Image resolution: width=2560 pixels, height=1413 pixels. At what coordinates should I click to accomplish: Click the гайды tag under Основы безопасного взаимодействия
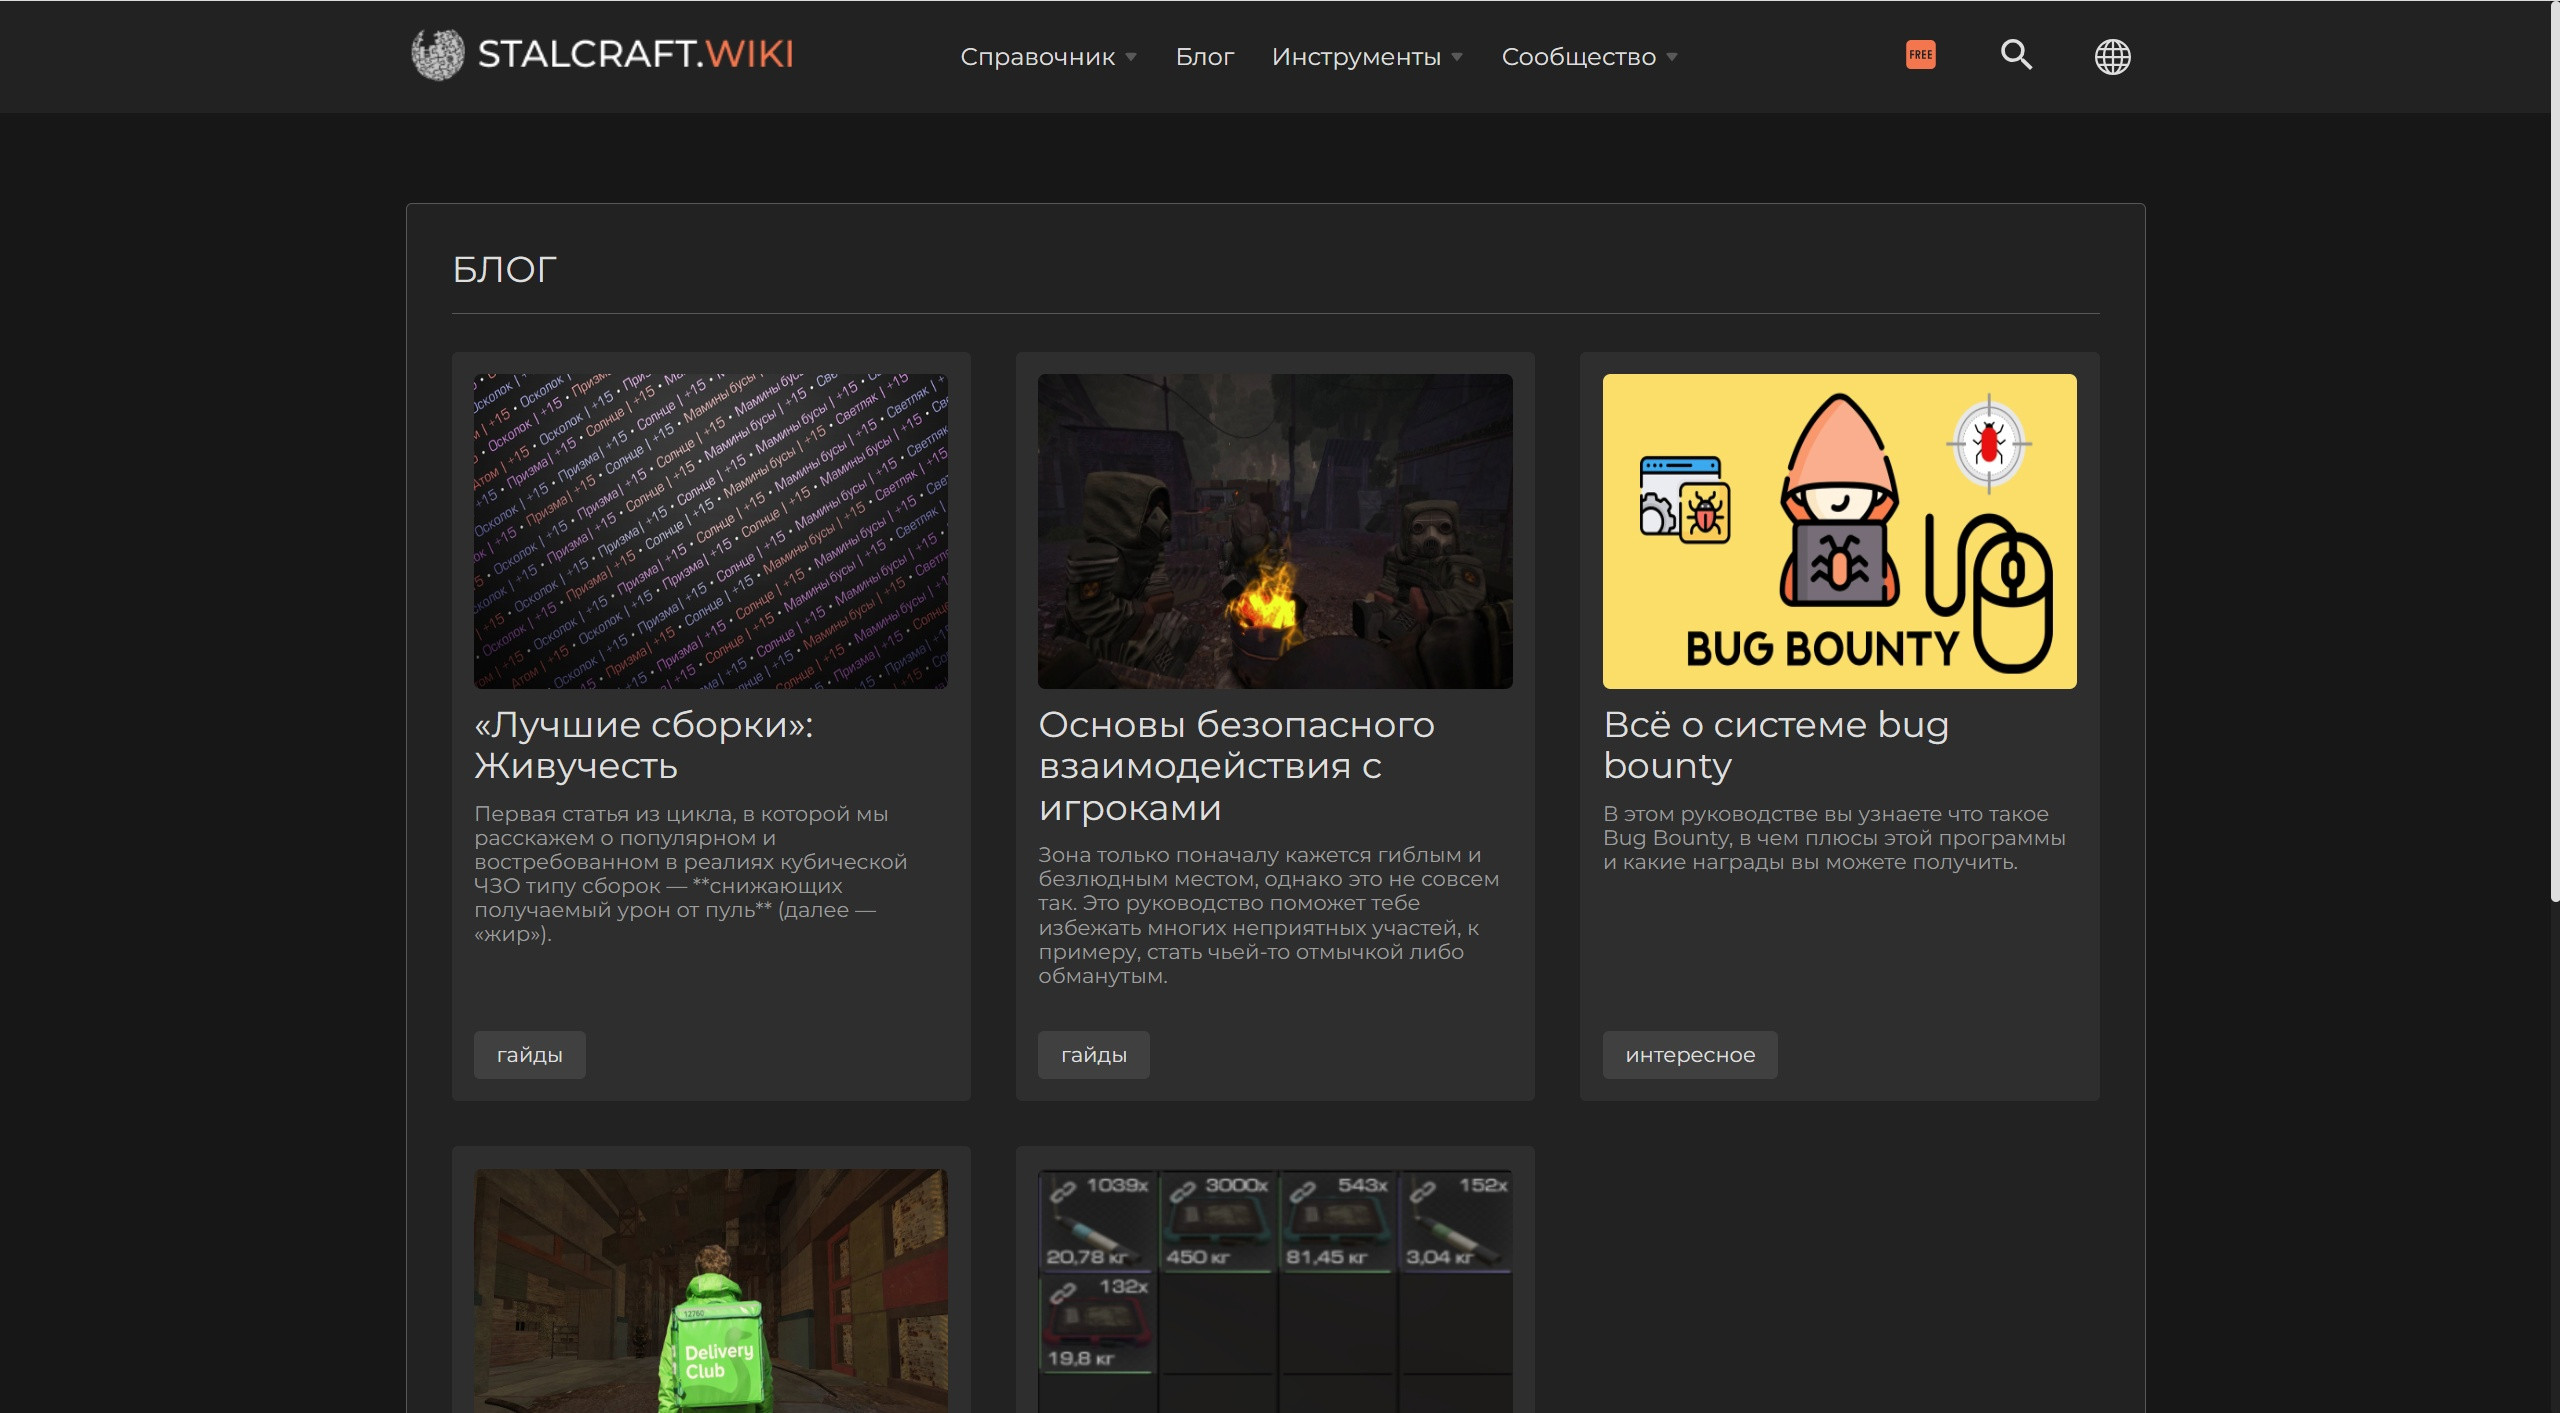1093,1055
